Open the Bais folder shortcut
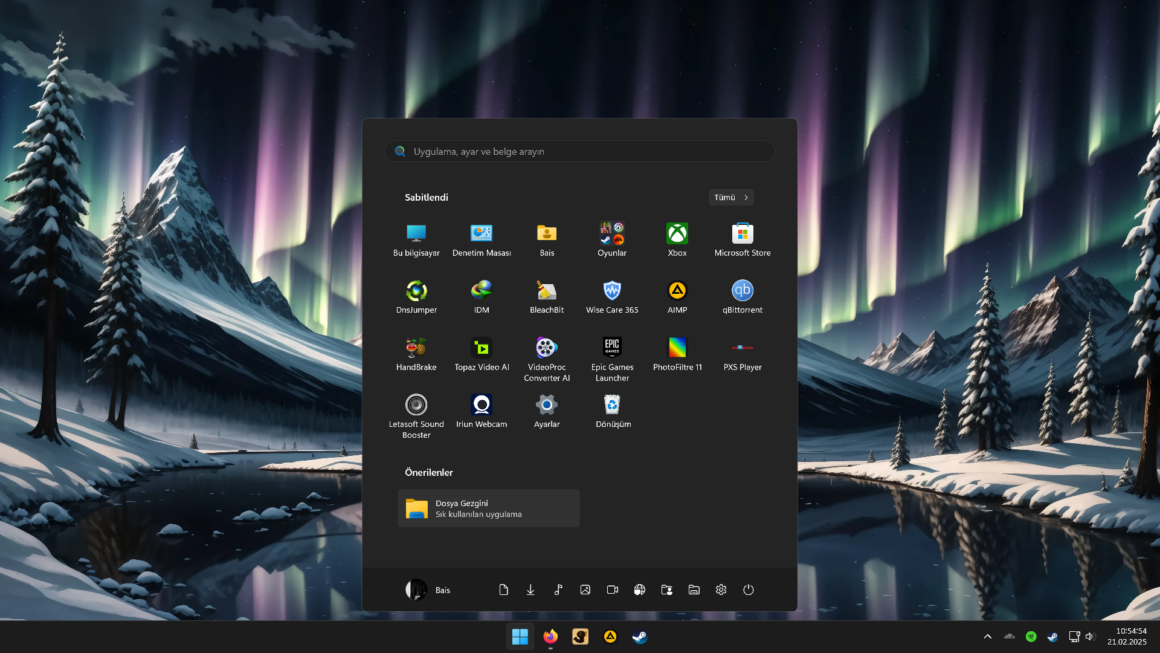 click(x=547, y=240)
